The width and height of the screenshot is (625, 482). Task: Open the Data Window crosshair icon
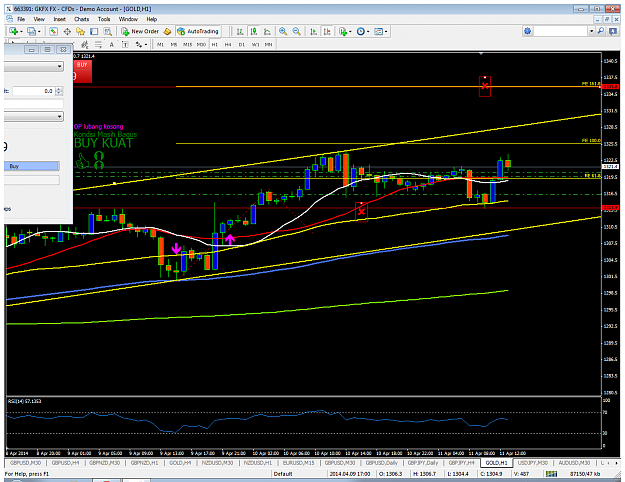67,31
